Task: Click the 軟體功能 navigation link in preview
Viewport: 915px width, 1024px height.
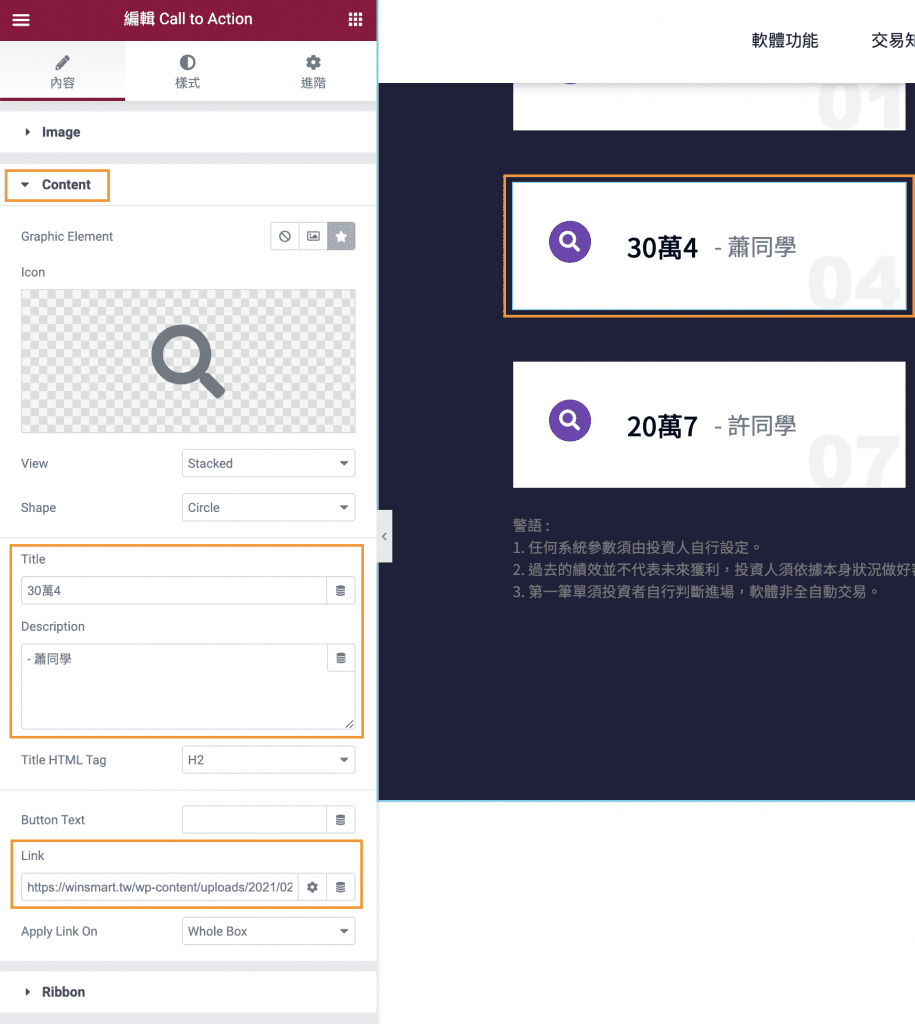Action: (784, 40)
